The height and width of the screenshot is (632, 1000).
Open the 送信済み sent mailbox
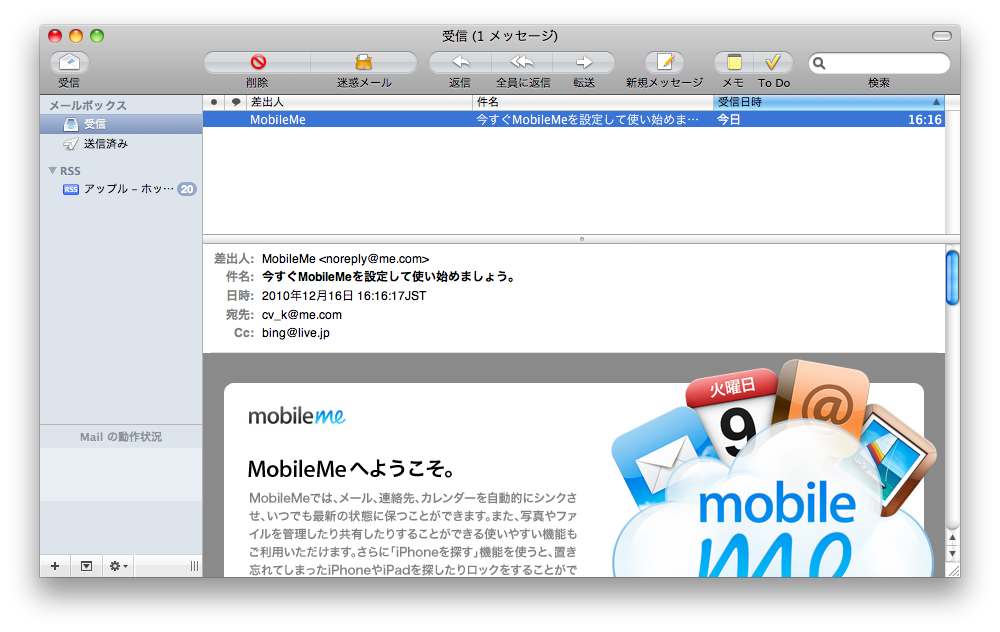tap(121, 143)
